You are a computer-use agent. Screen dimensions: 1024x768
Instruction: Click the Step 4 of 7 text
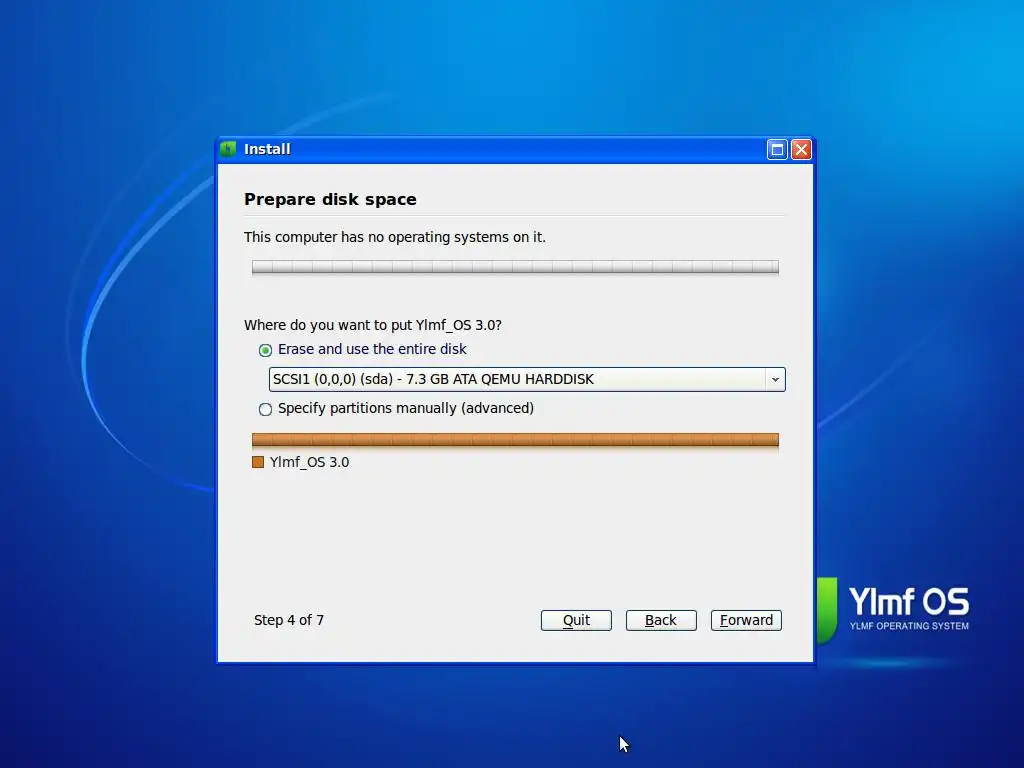289,620
